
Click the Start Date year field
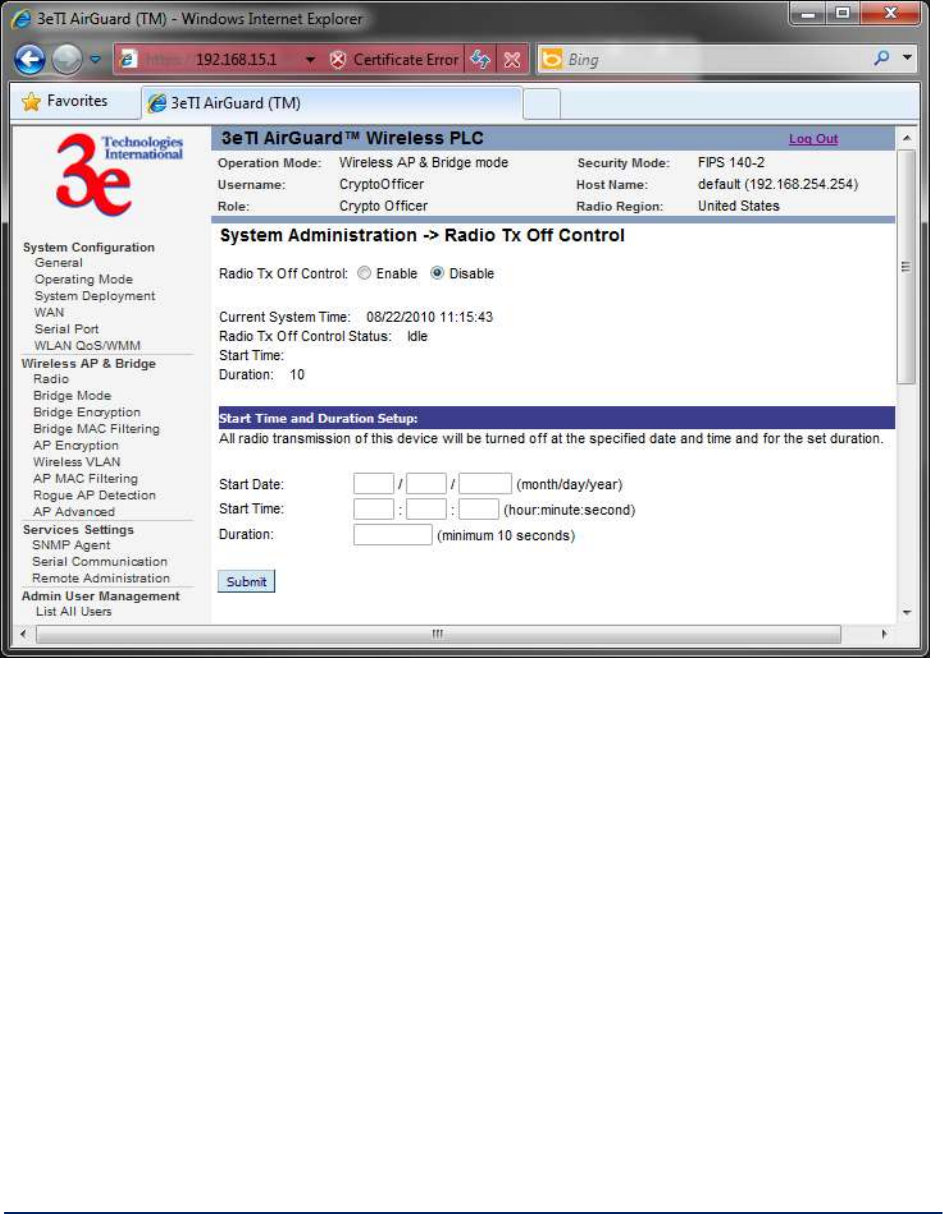click(485, 484)
